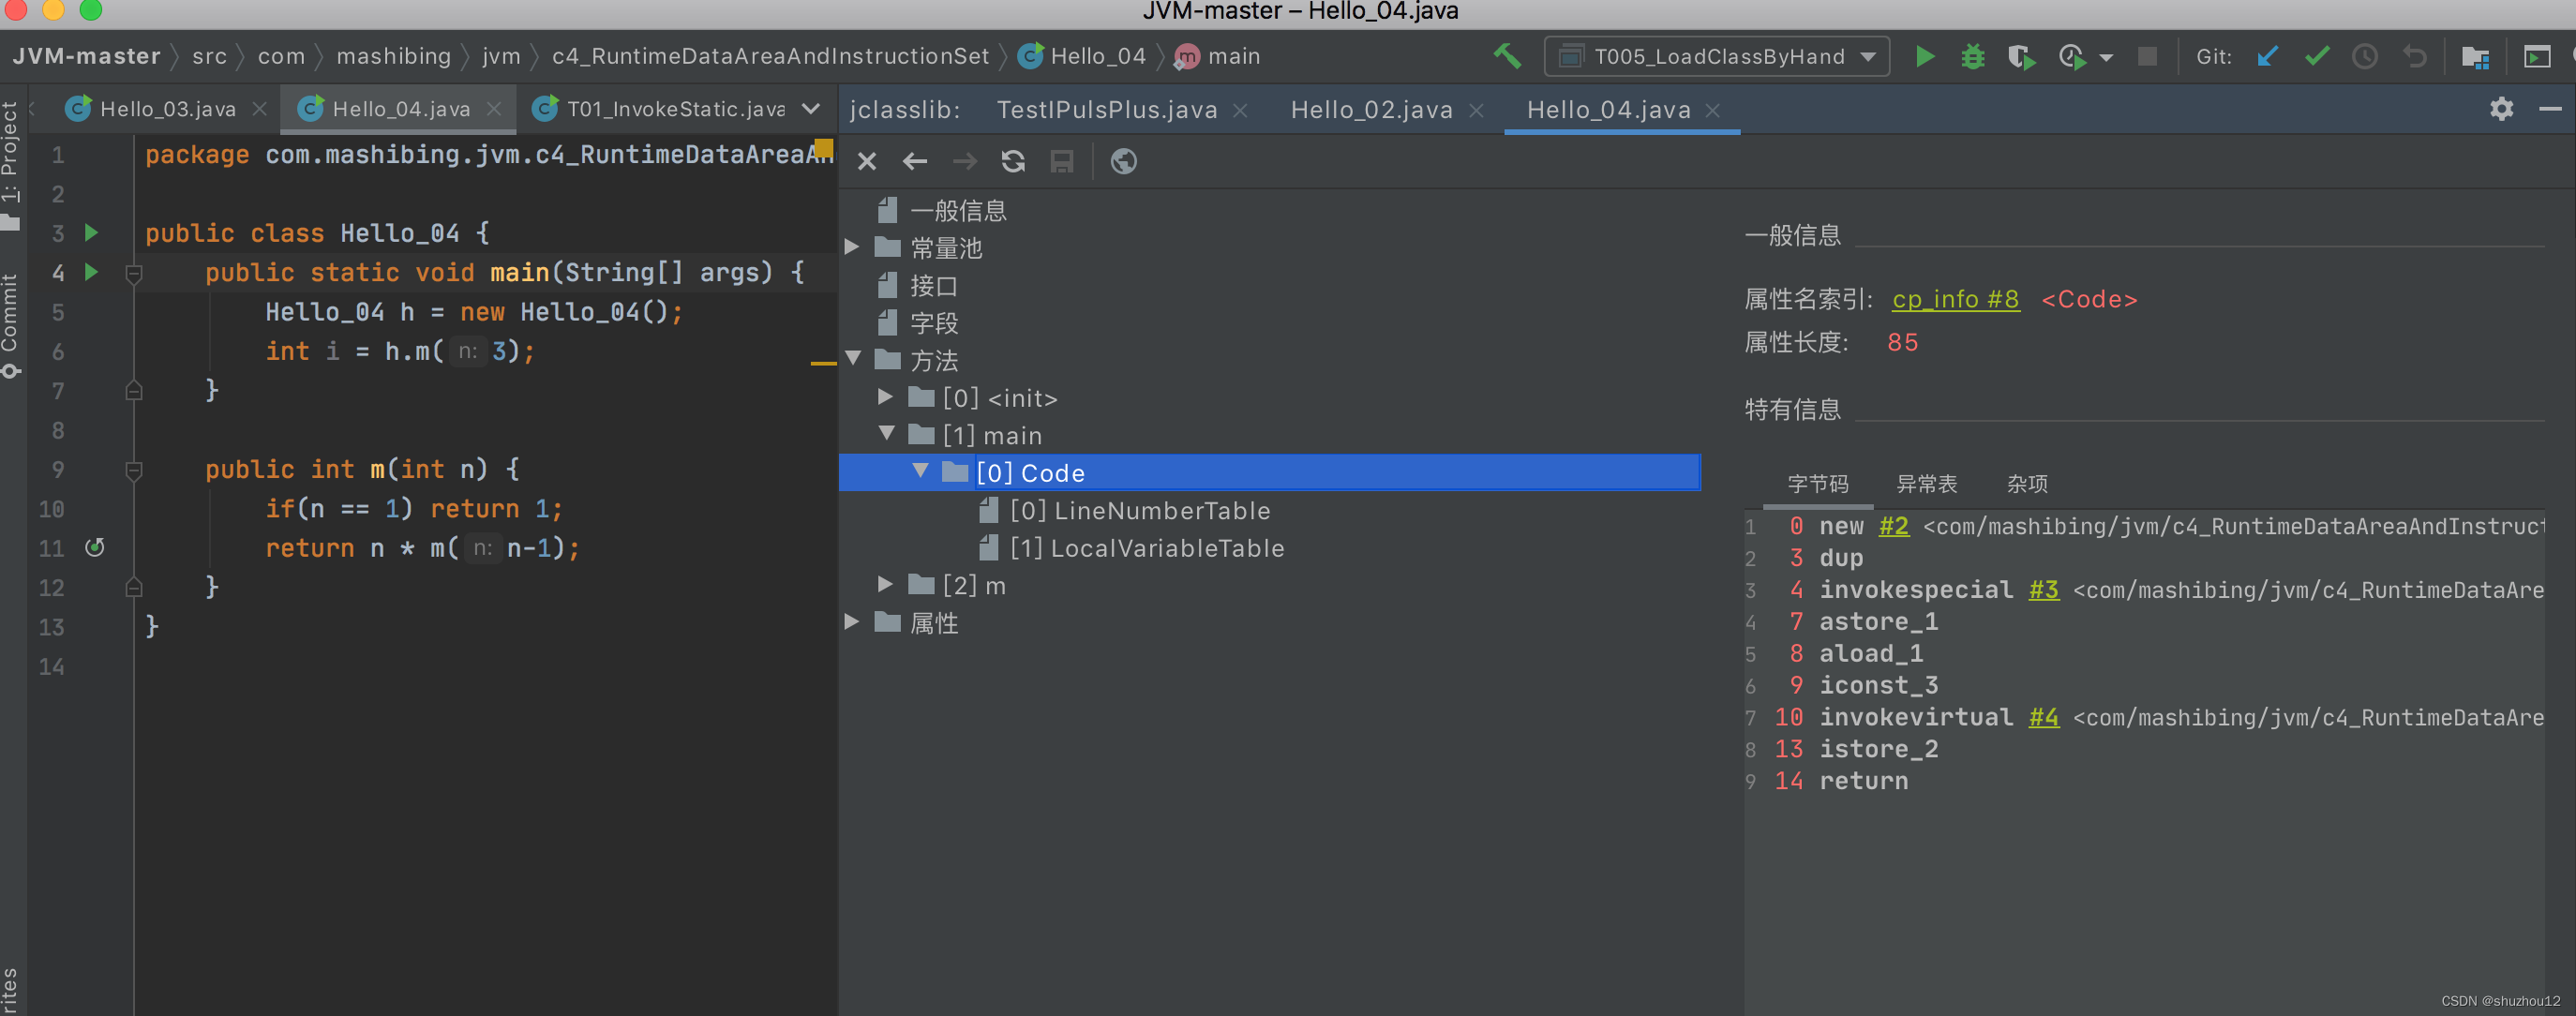Follow the #4 link on invokevirtual
2576x1016 pixels.
(x=2043, y=717)
